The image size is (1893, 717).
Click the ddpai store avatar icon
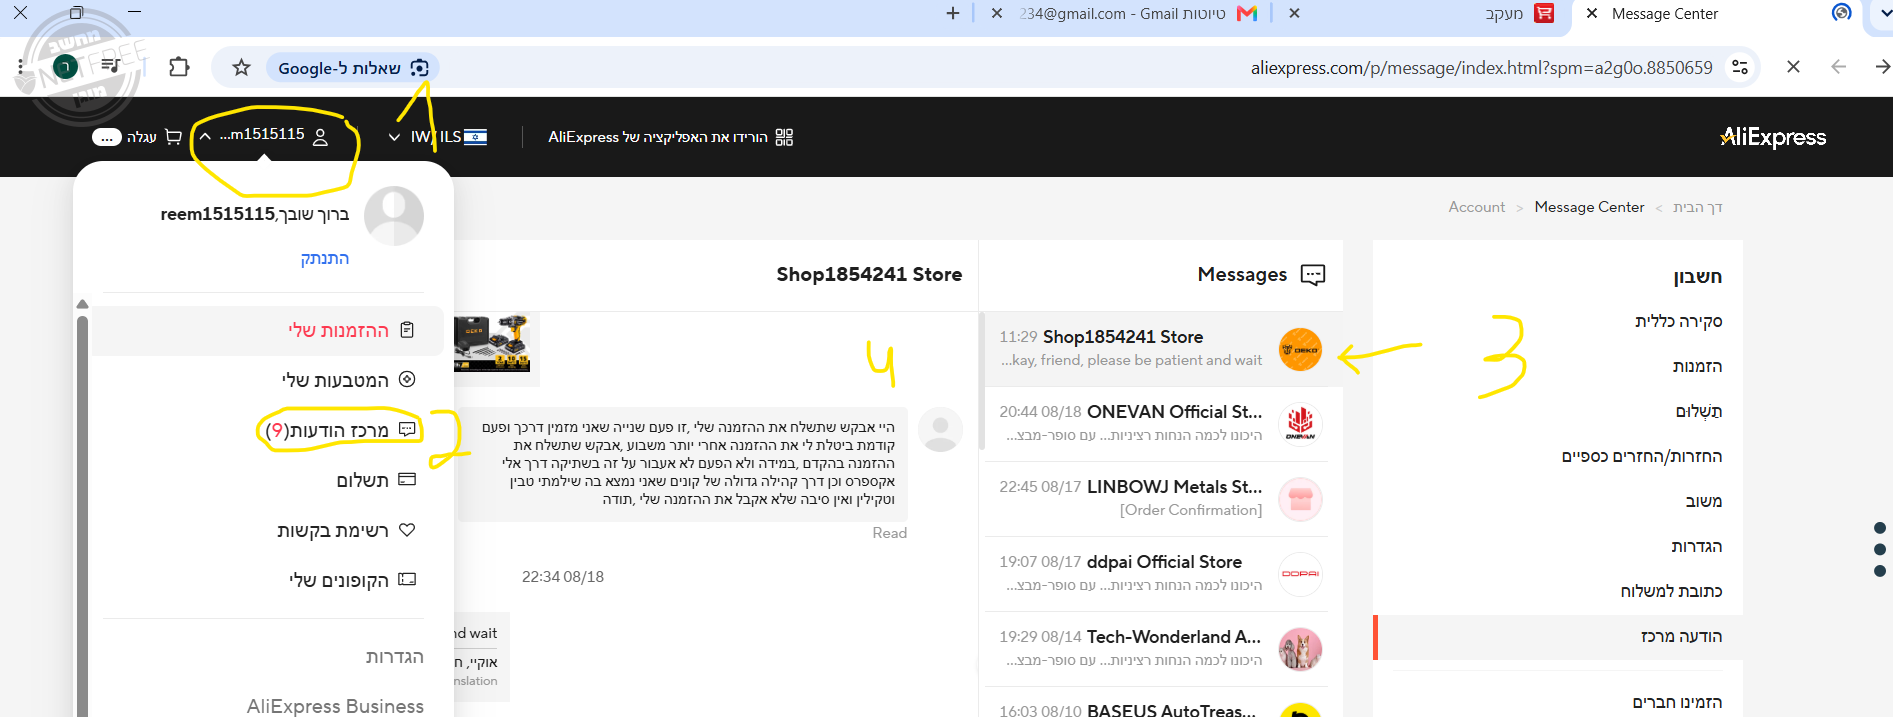point(1300,574)
